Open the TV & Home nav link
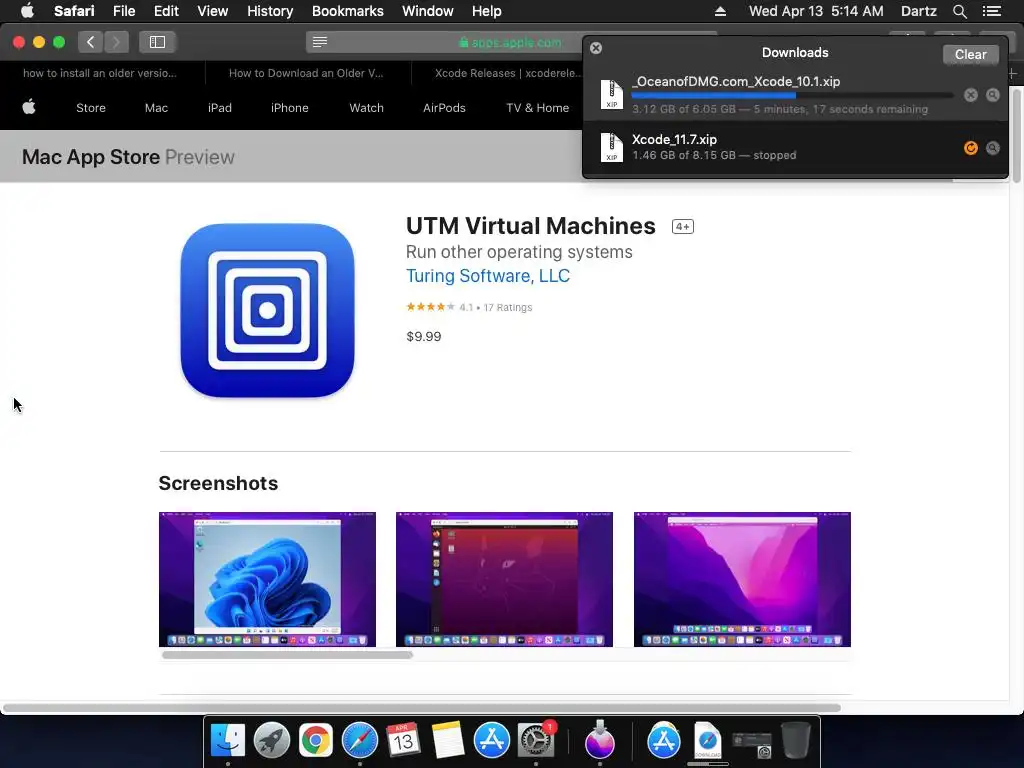This screenshot has width=1024, height=768. 537,108
